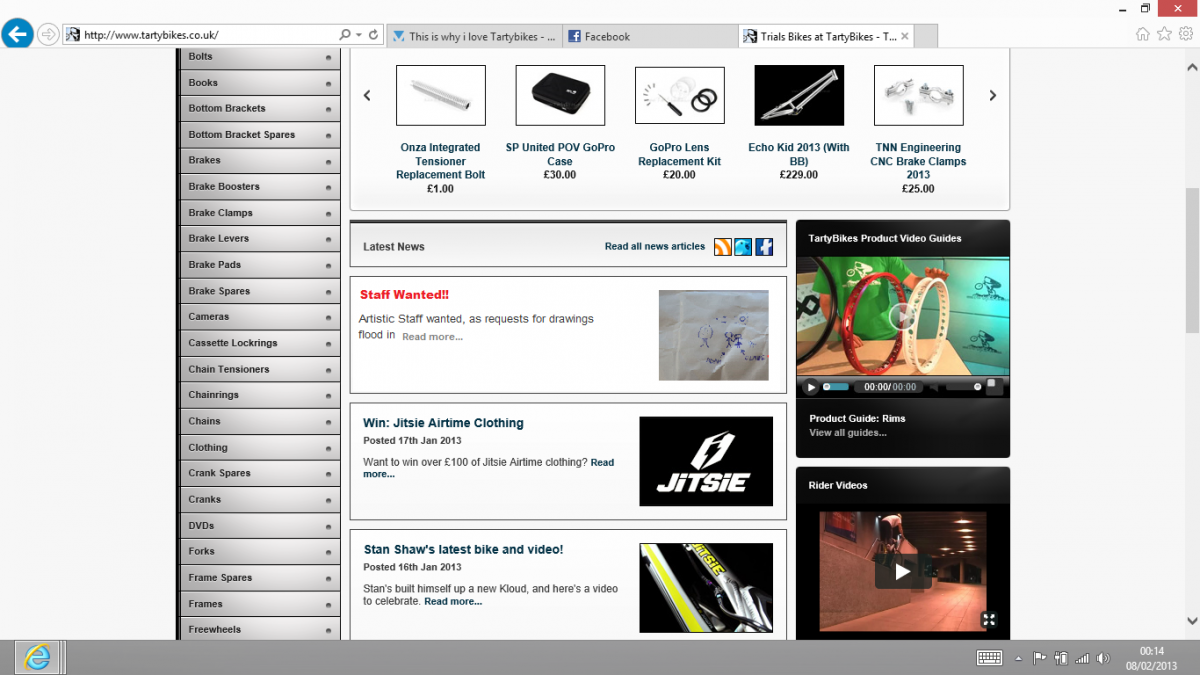Show previous products with carousel left arrow
This screenshot has height=675, width=1200.
pyautogui.click(x=367, y=96)
